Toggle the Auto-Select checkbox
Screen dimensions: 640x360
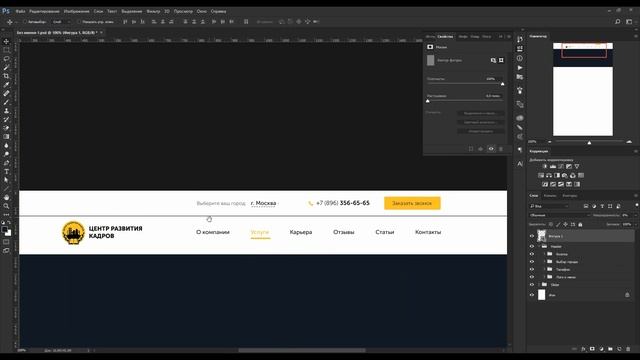pyautogui.click(x=24, y=22)
